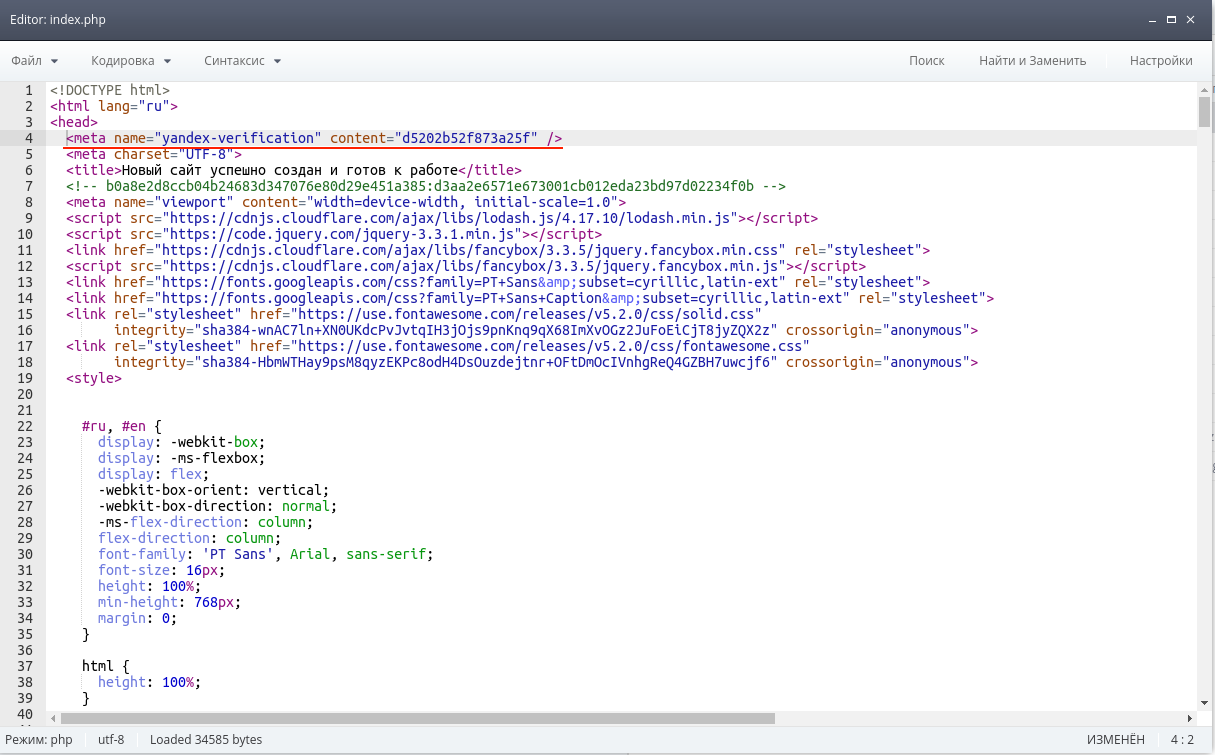Open the Настройки settings

pyautogui.click(x=1160, y=61)
